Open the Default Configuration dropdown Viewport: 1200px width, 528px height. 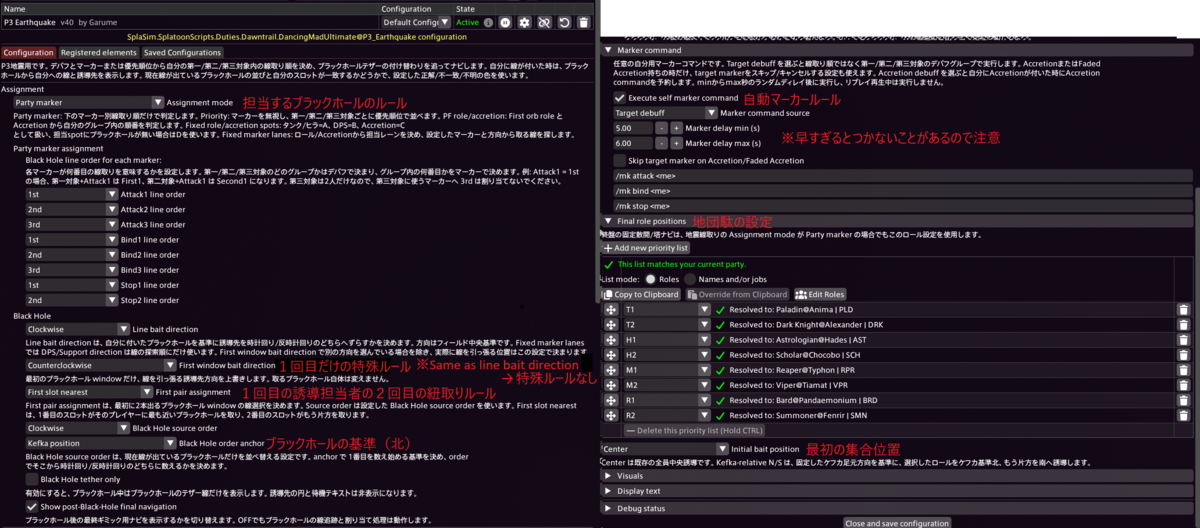(x=415, y=22)
